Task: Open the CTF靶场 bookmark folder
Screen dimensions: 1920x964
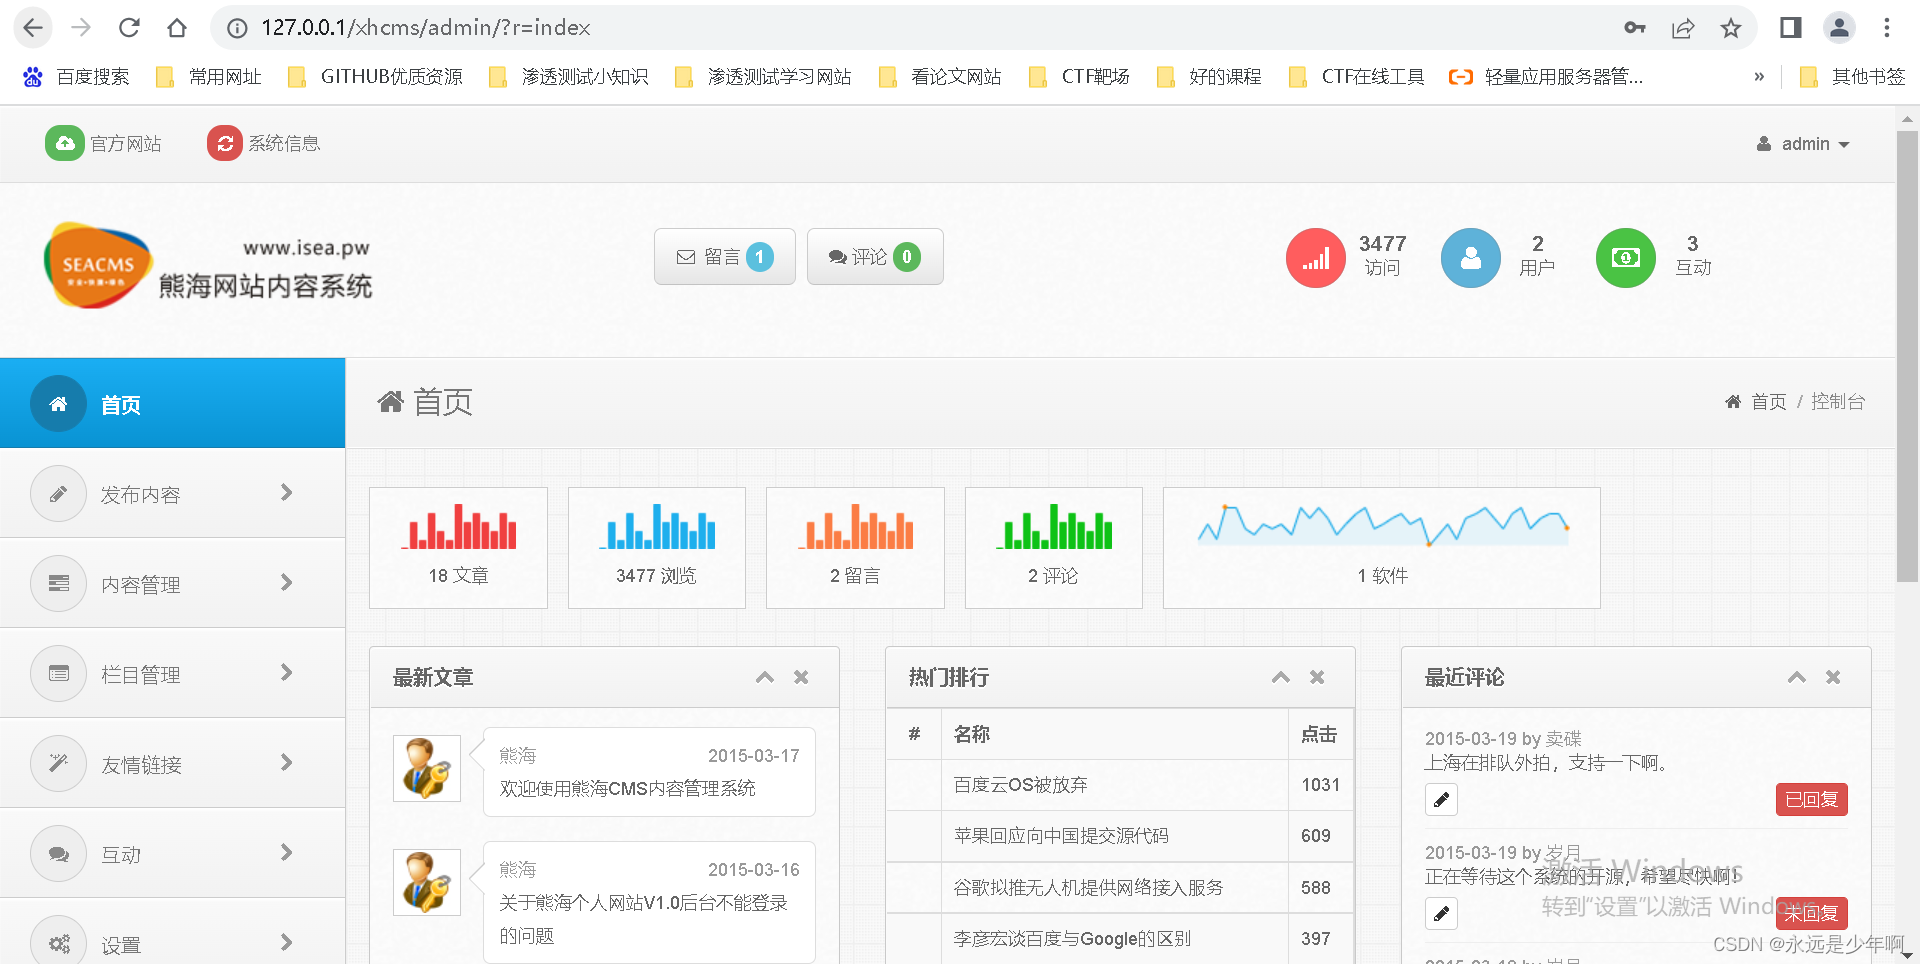Action: (x=1080, y=77)
